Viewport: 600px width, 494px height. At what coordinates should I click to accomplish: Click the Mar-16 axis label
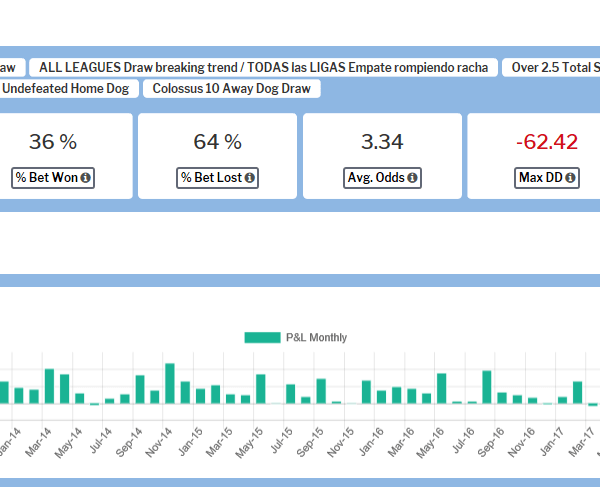401,442
